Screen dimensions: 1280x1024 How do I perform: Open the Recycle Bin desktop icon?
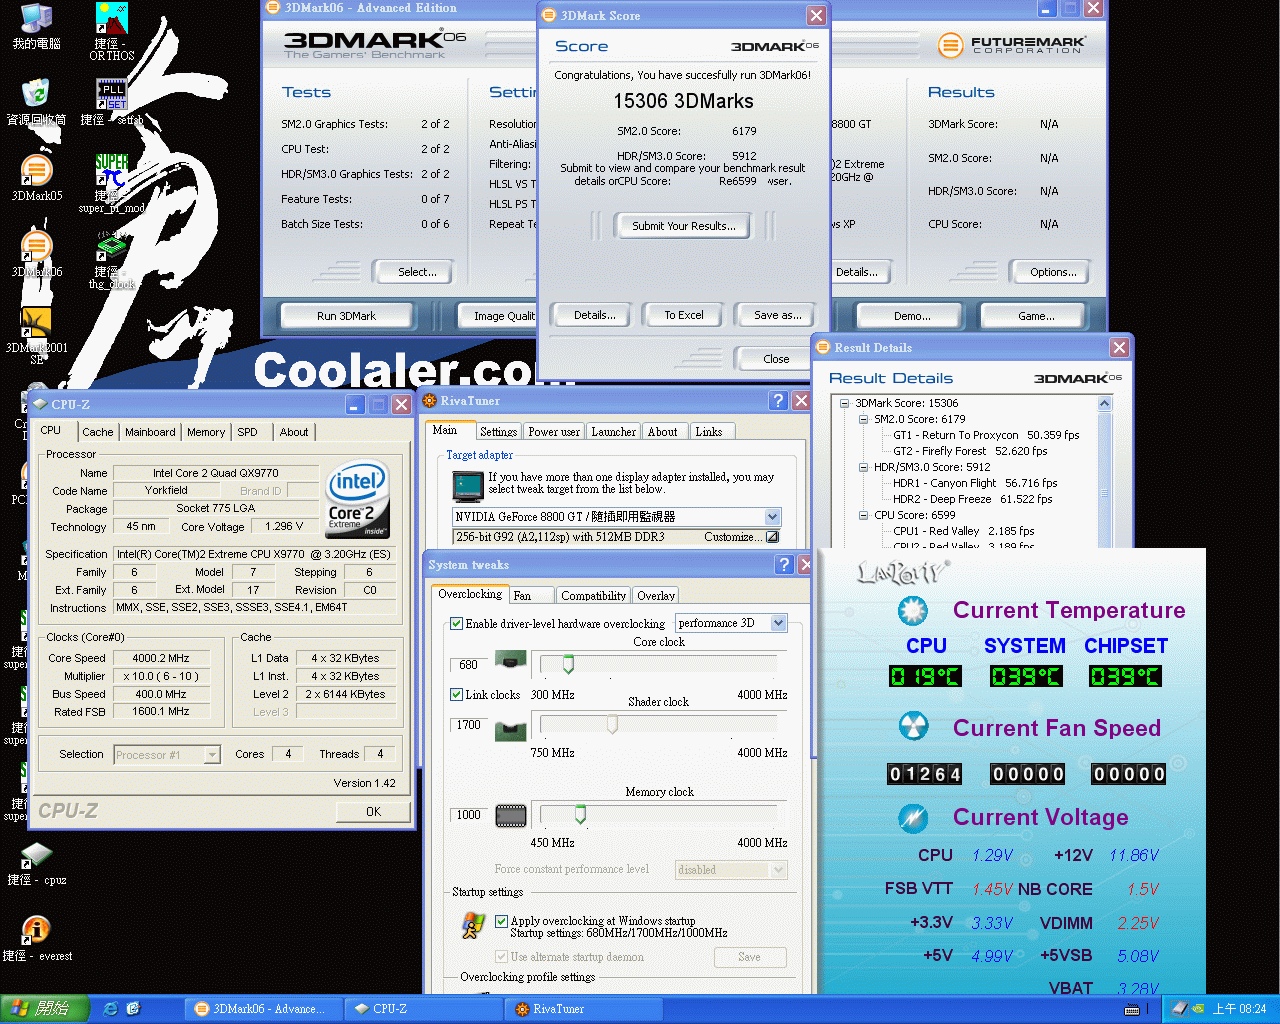36,95
